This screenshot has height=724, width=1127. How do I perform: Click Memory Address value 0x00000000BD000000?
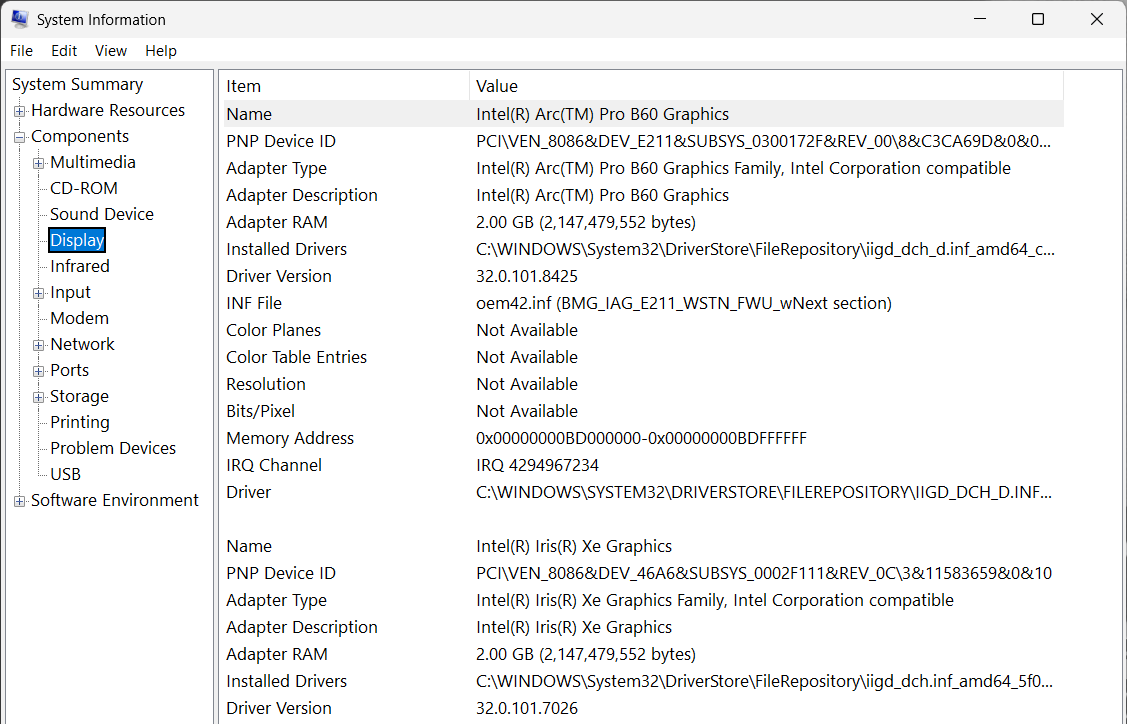point(641,439)
